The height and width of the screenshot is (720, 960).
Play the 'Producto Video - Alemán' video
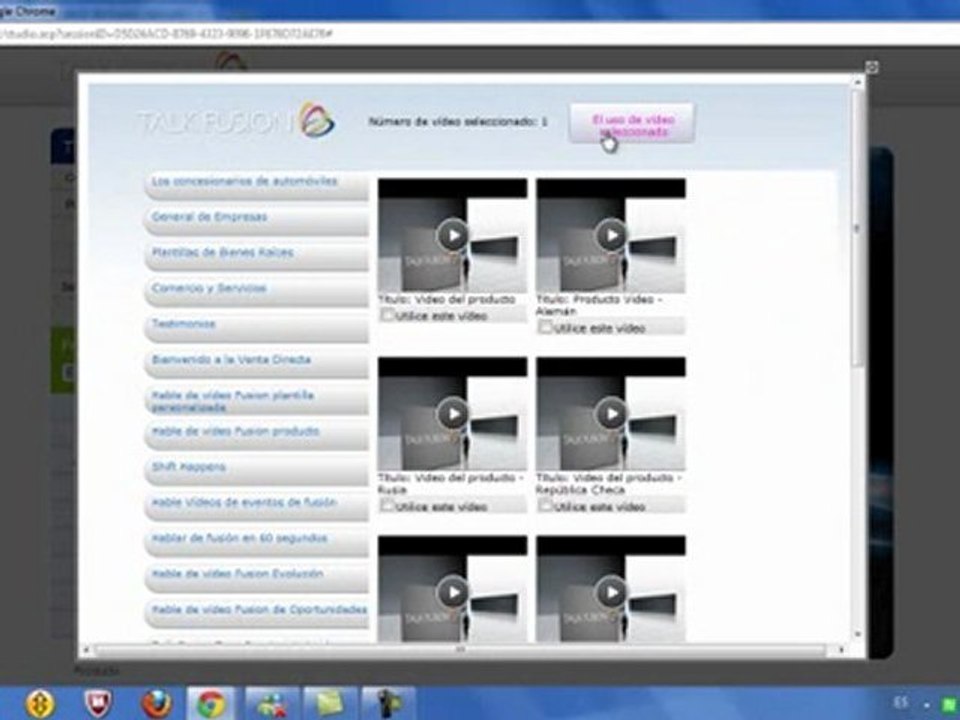[611, 235]
